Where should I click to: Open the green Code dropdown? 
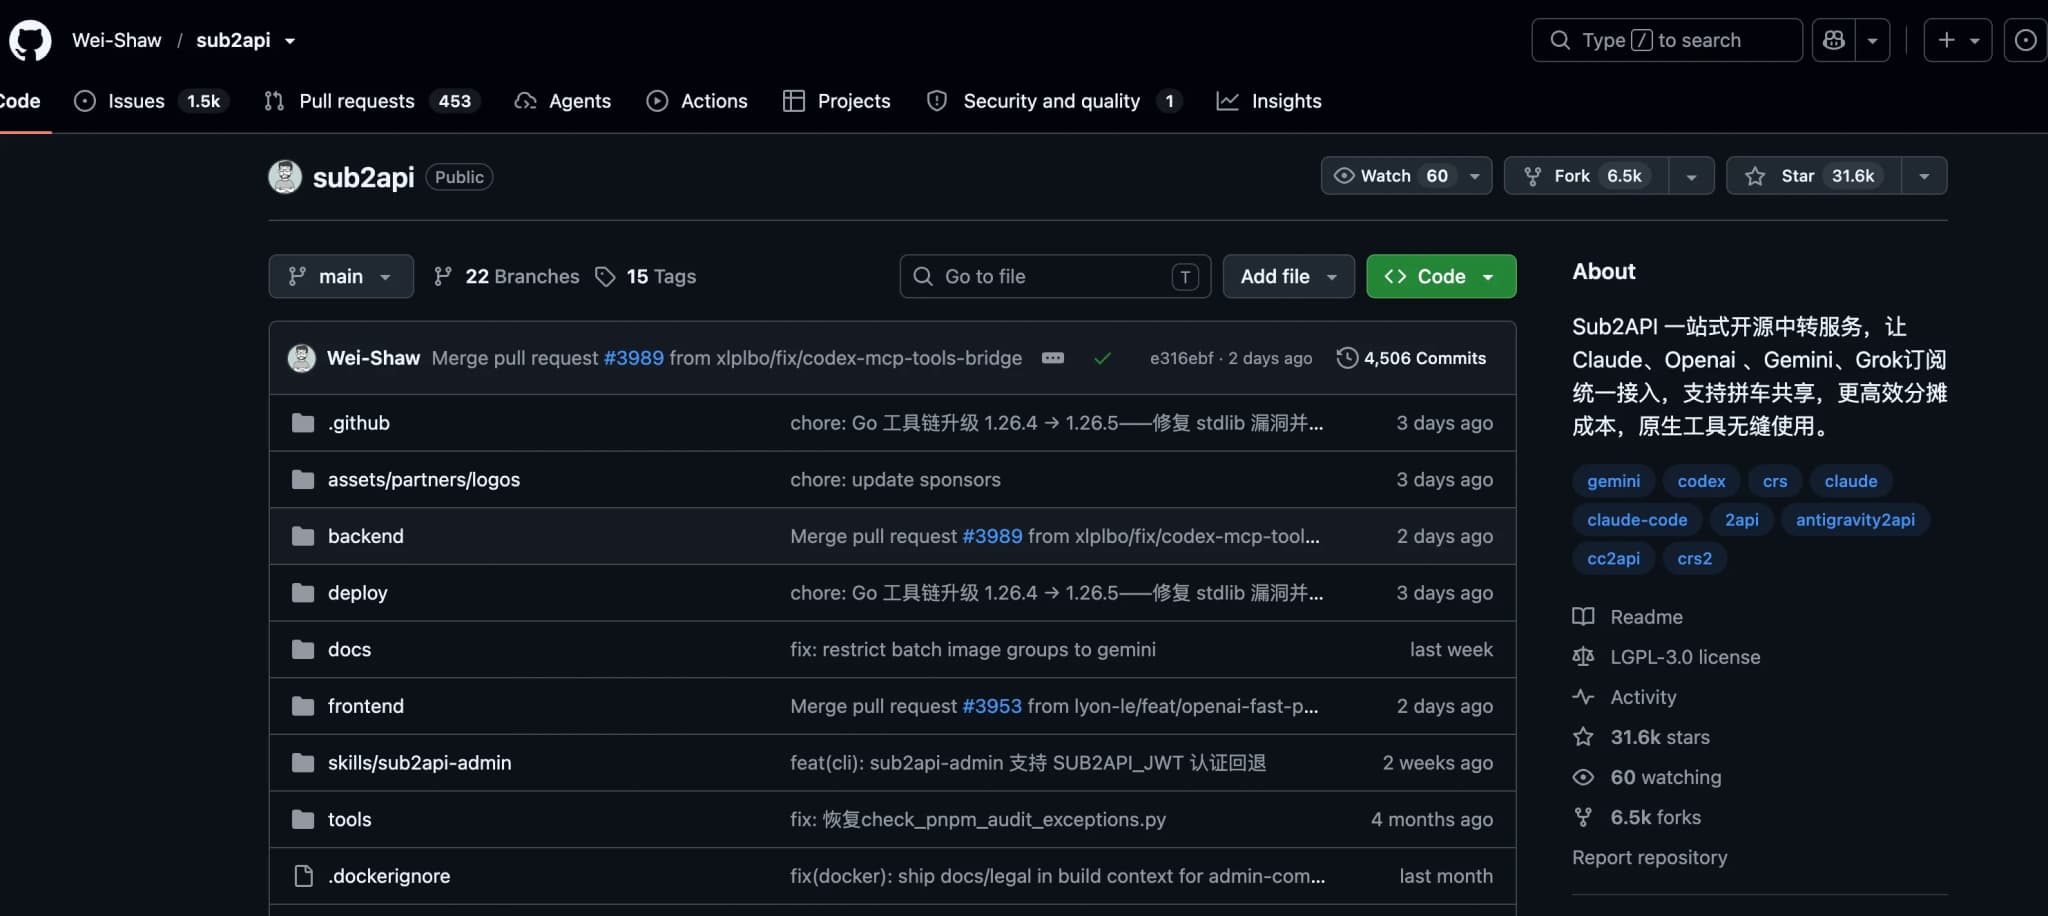tap(1441, 276)
